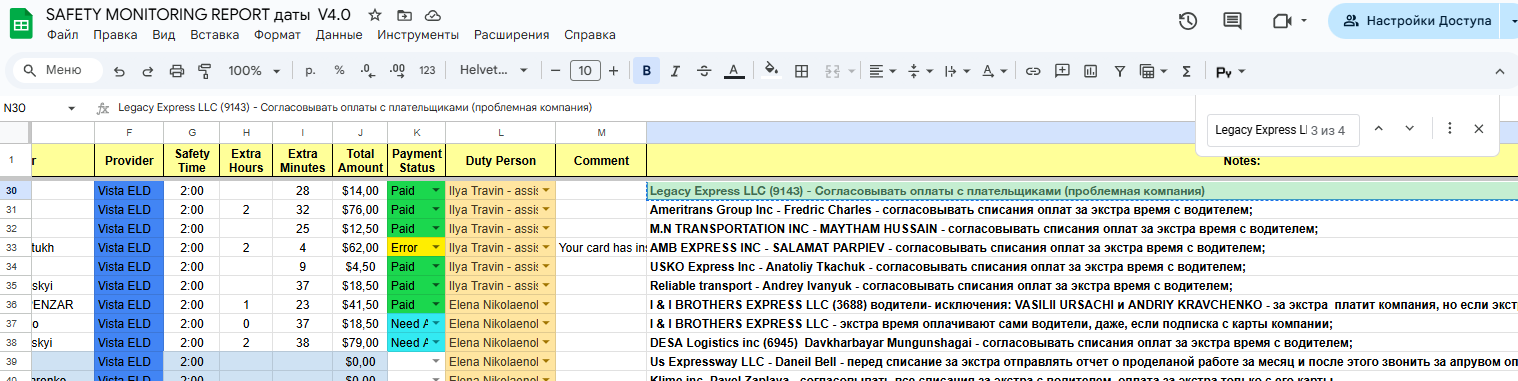The width and height of the screenshot is (1518, 381).
Task: Open the fill color picker
Action: (771, 71)
